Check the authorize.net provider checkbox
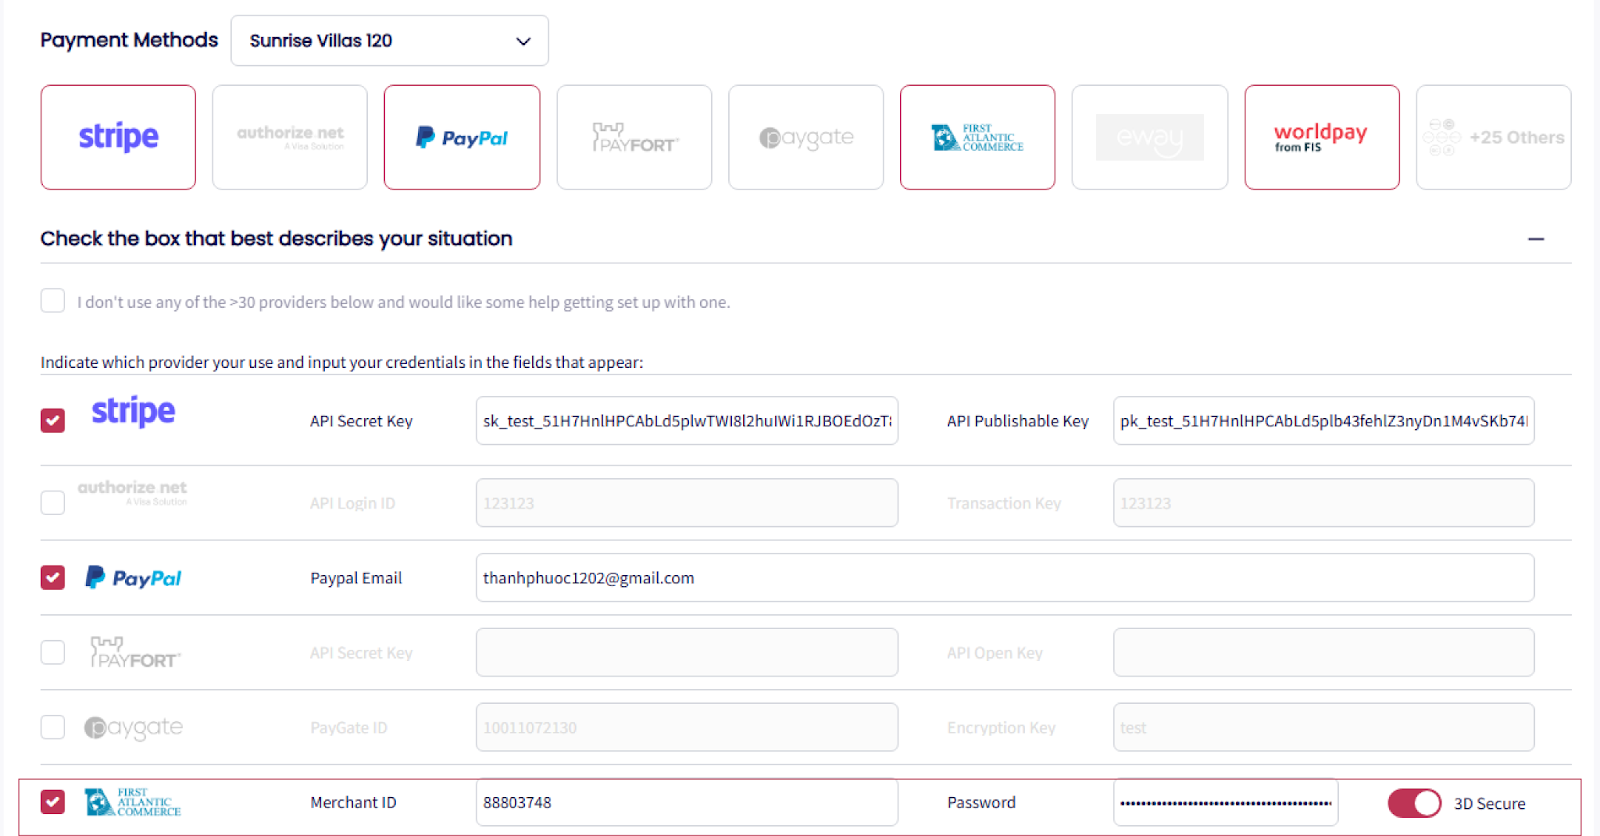 (53, 502)
